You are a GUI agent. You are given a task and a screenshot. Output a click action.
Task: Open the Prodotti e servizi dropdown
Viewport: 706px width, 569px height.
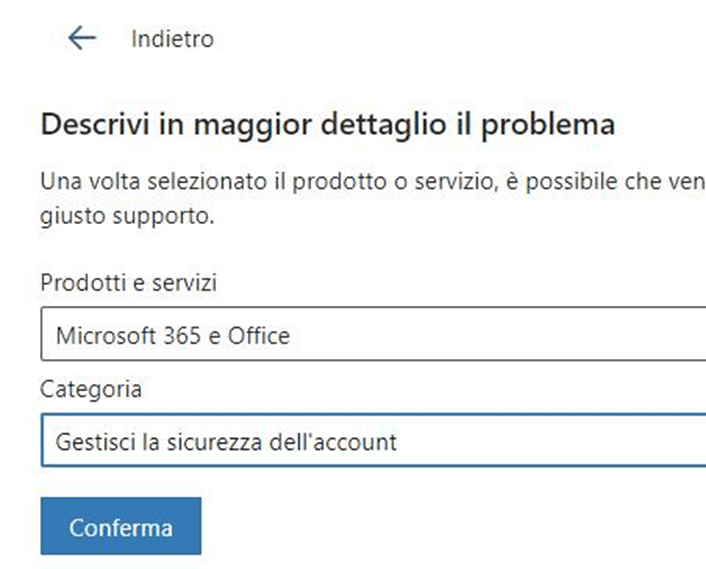coord(373,334)
